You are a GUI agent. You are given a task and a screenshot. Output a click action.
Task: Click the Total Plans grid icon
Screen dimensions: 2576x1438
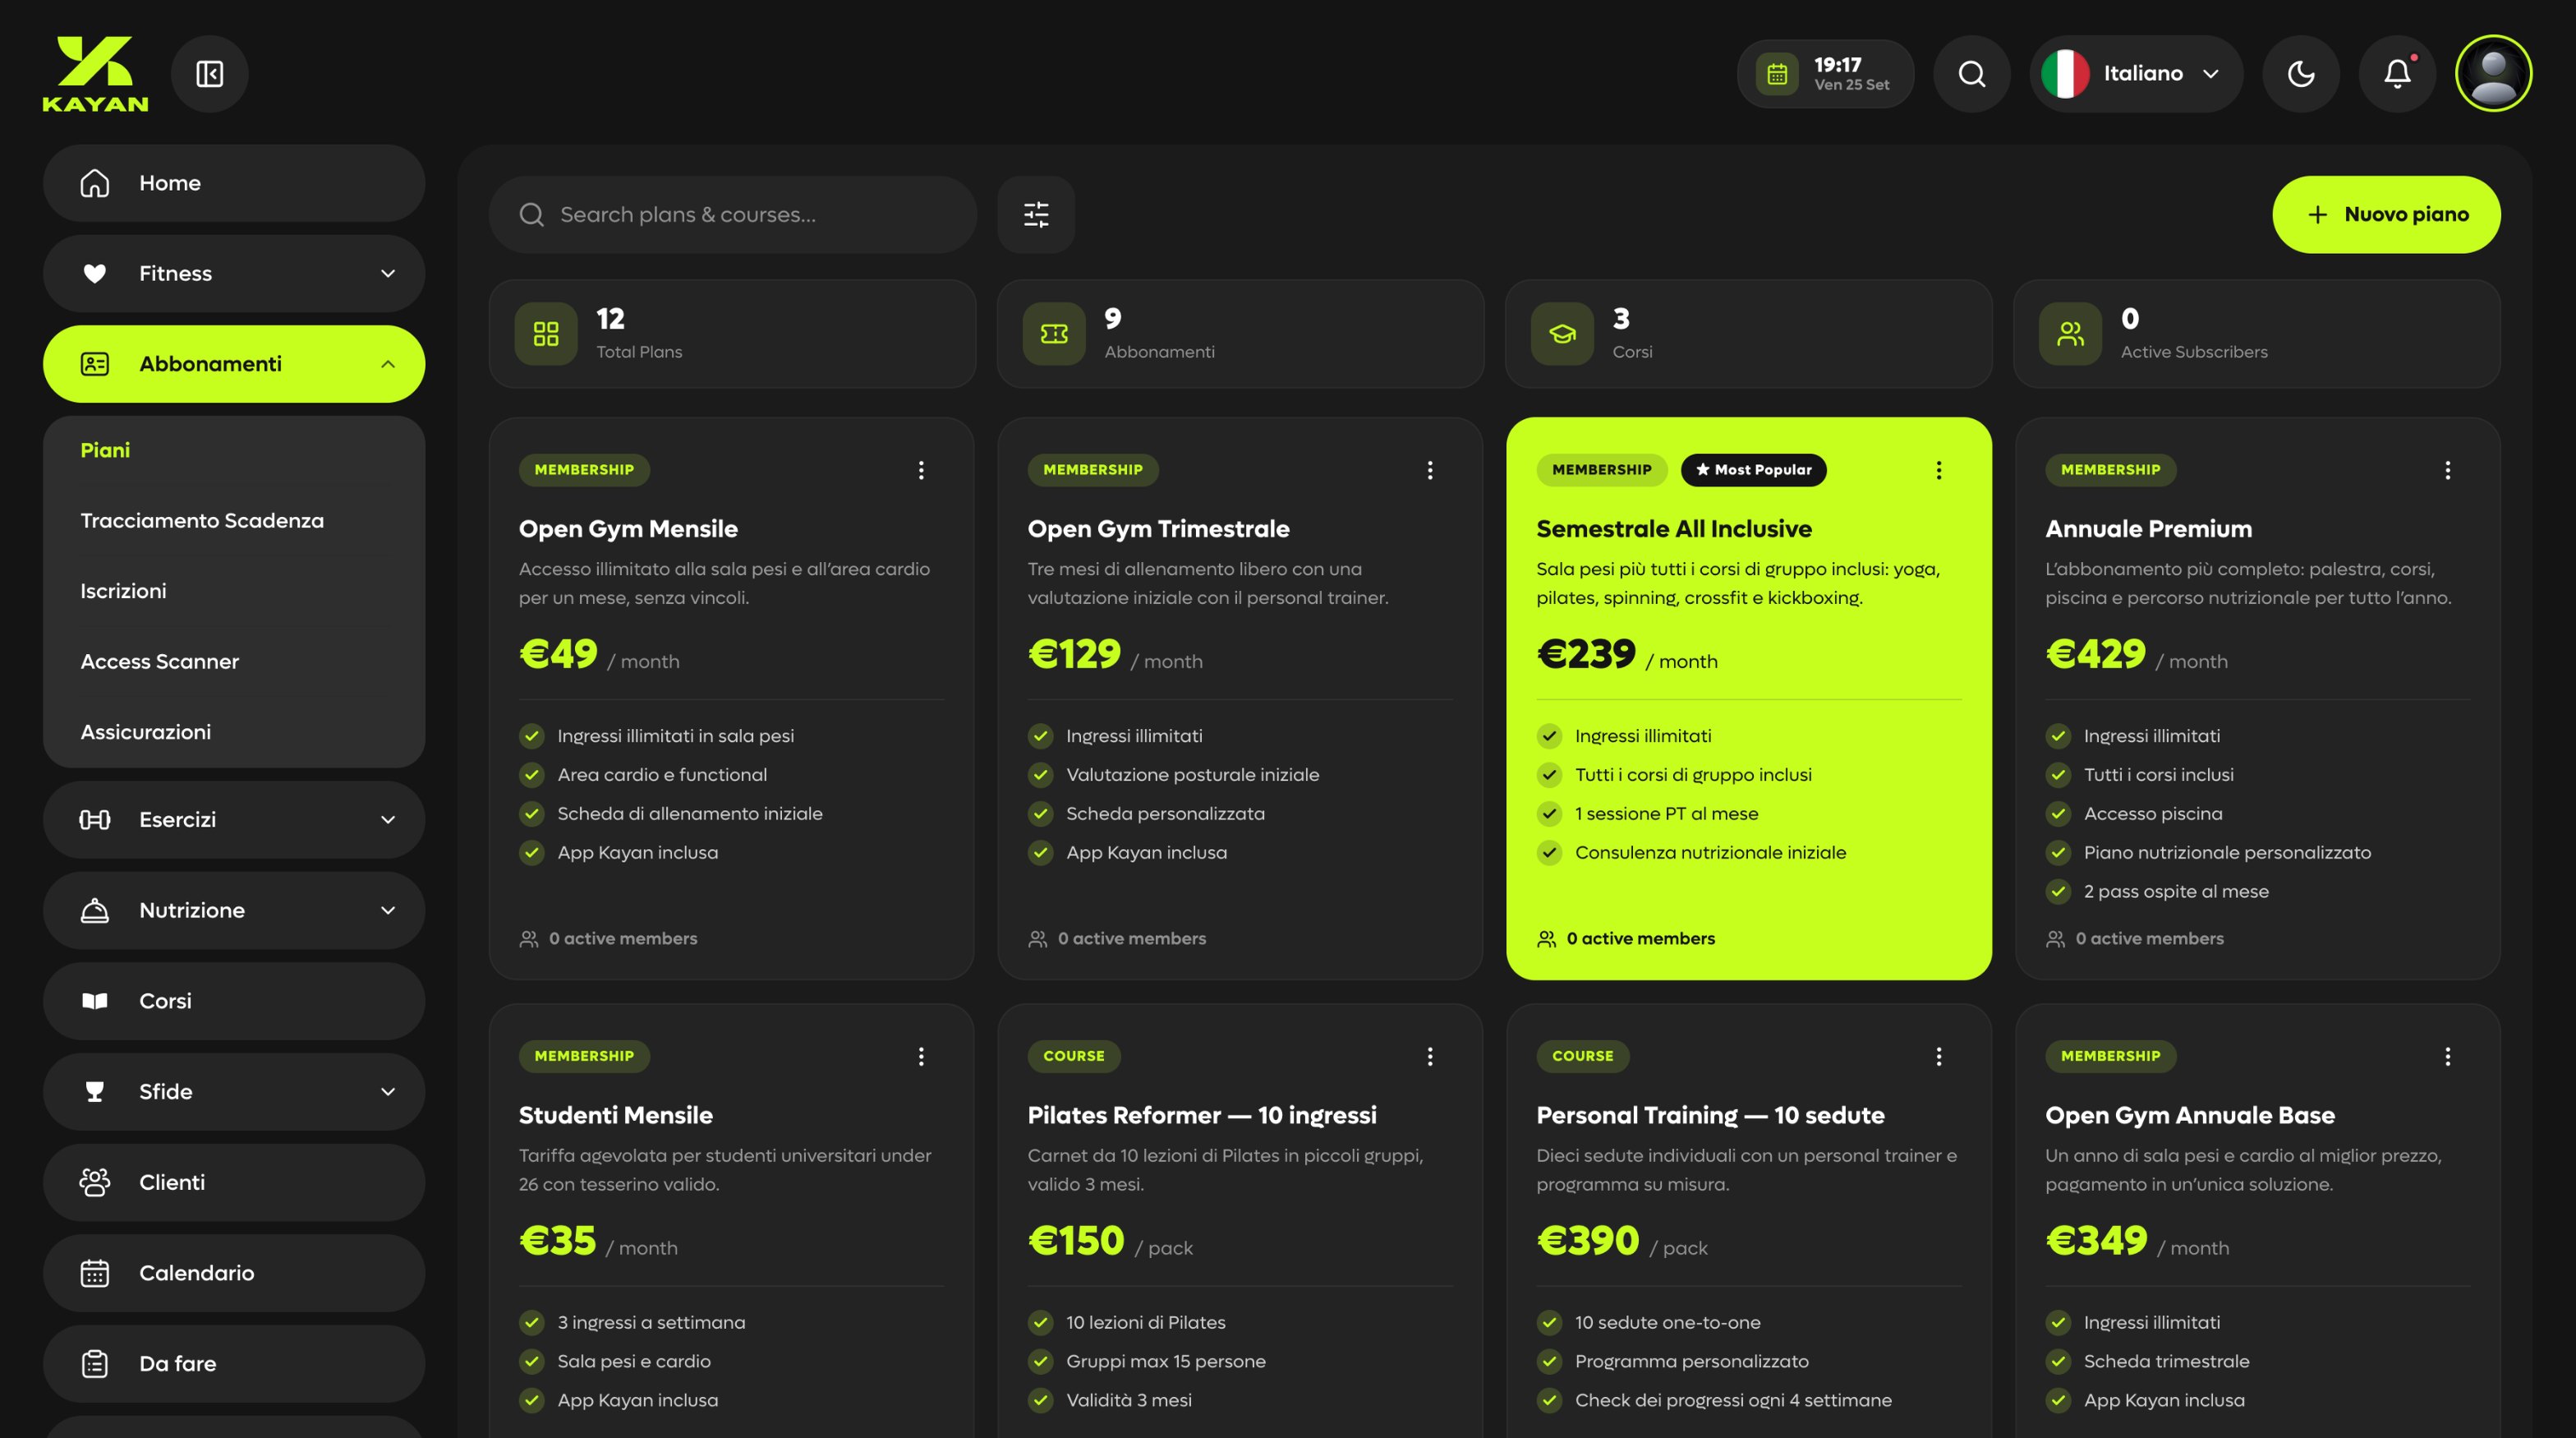point(546,334)
